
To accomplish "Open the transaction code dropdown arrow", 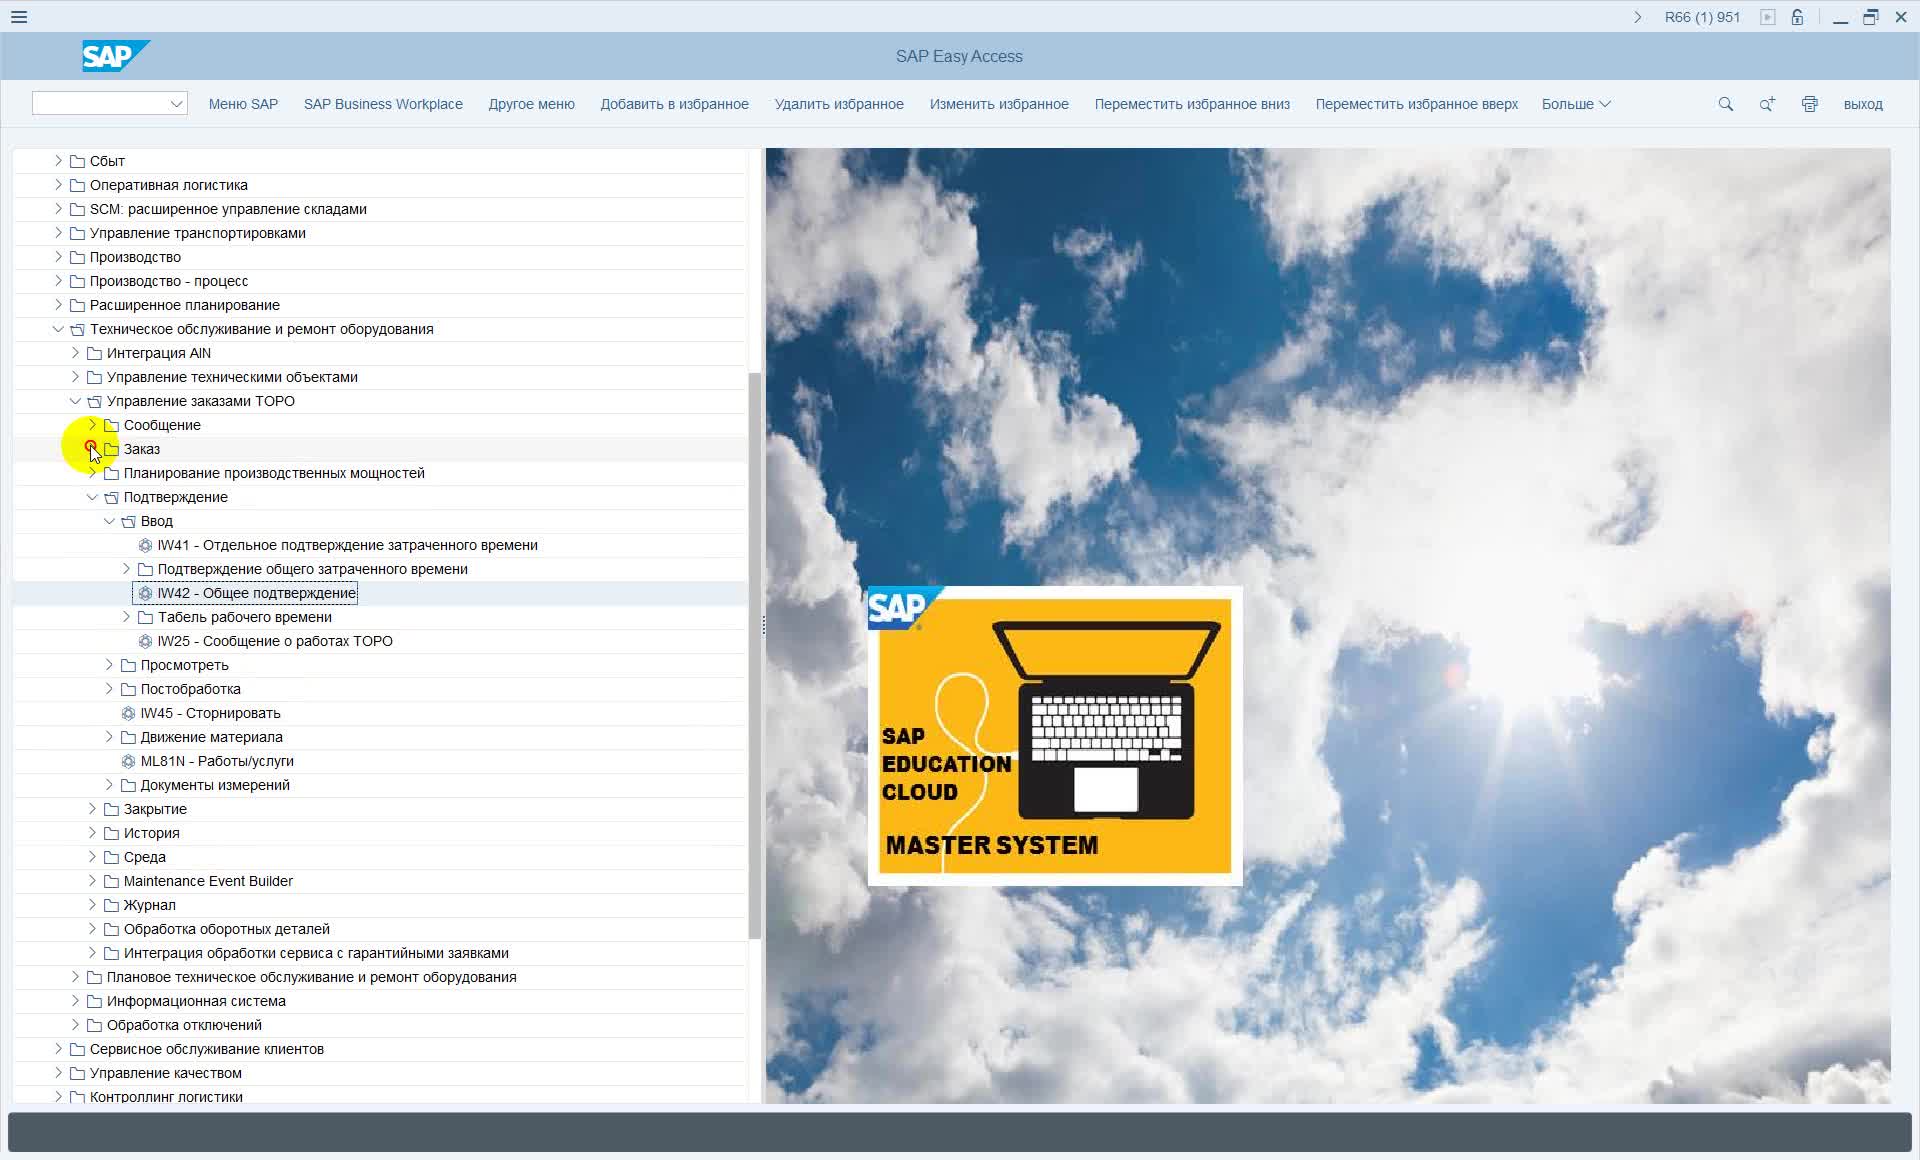I will (176, 104).
